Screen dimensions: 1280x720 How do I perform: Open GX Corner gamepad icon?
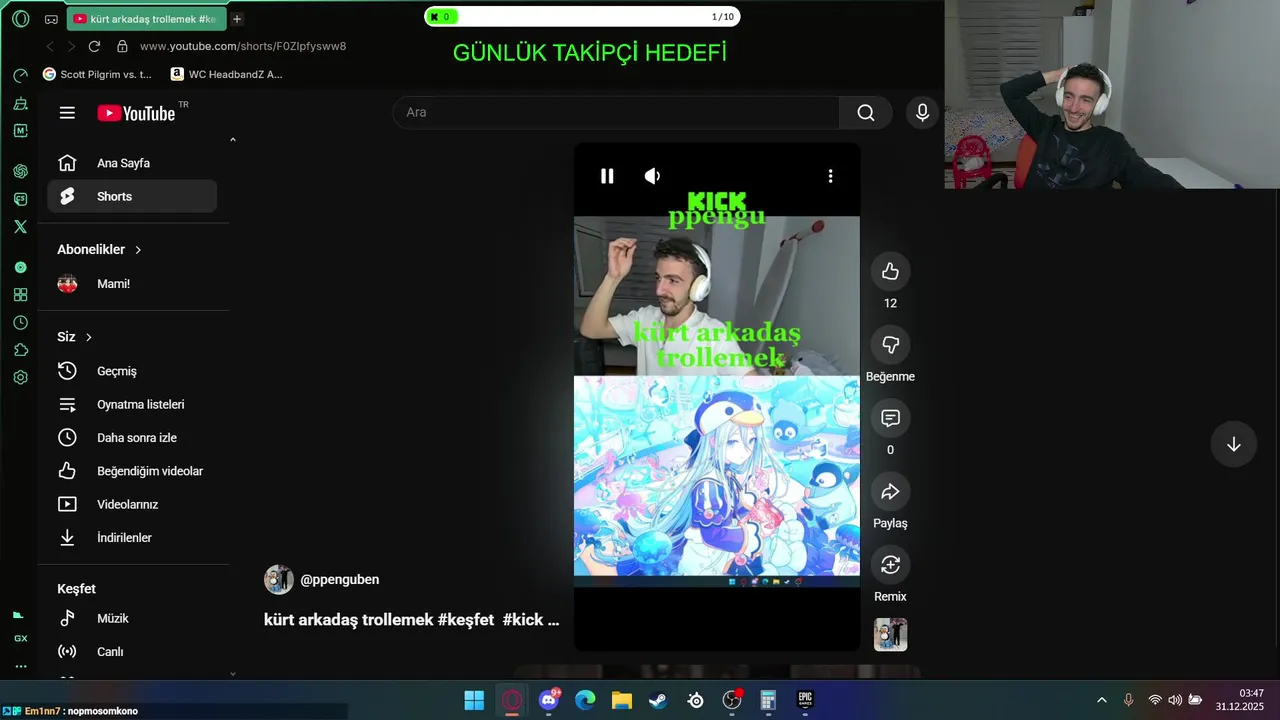click(51, 19)
